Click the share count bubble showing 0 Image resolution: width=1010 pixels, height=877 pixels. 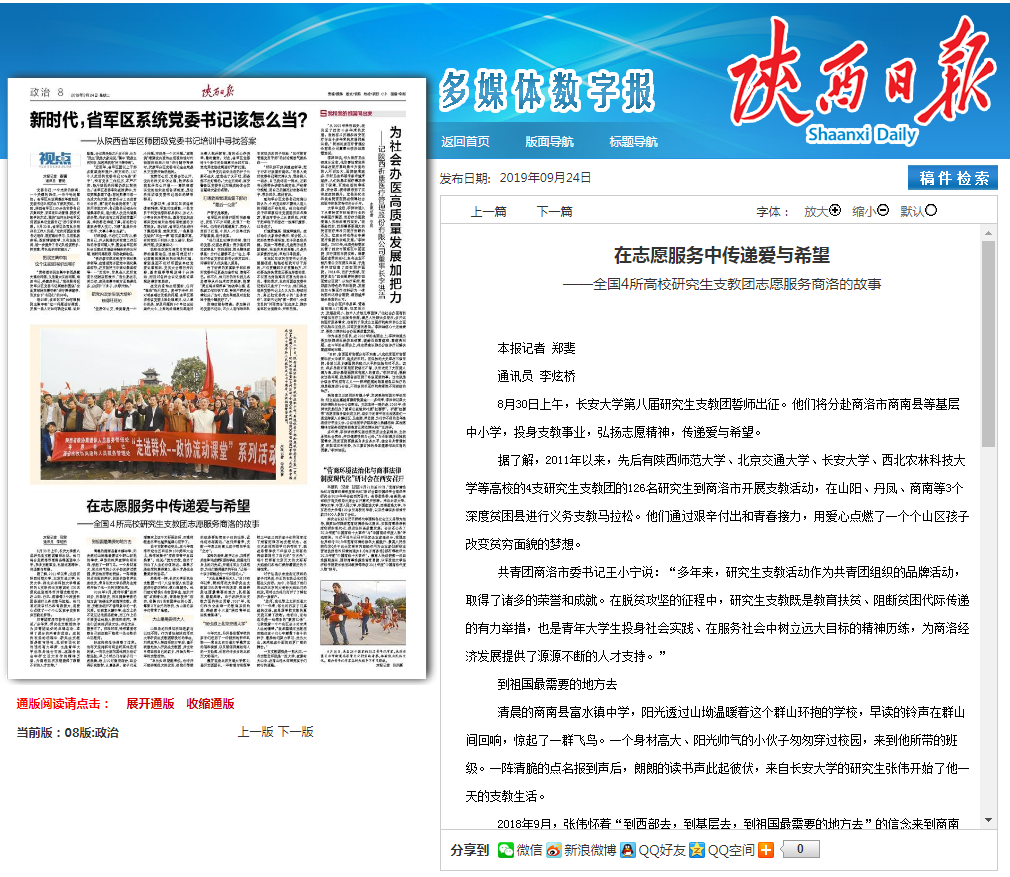(800, 849)
